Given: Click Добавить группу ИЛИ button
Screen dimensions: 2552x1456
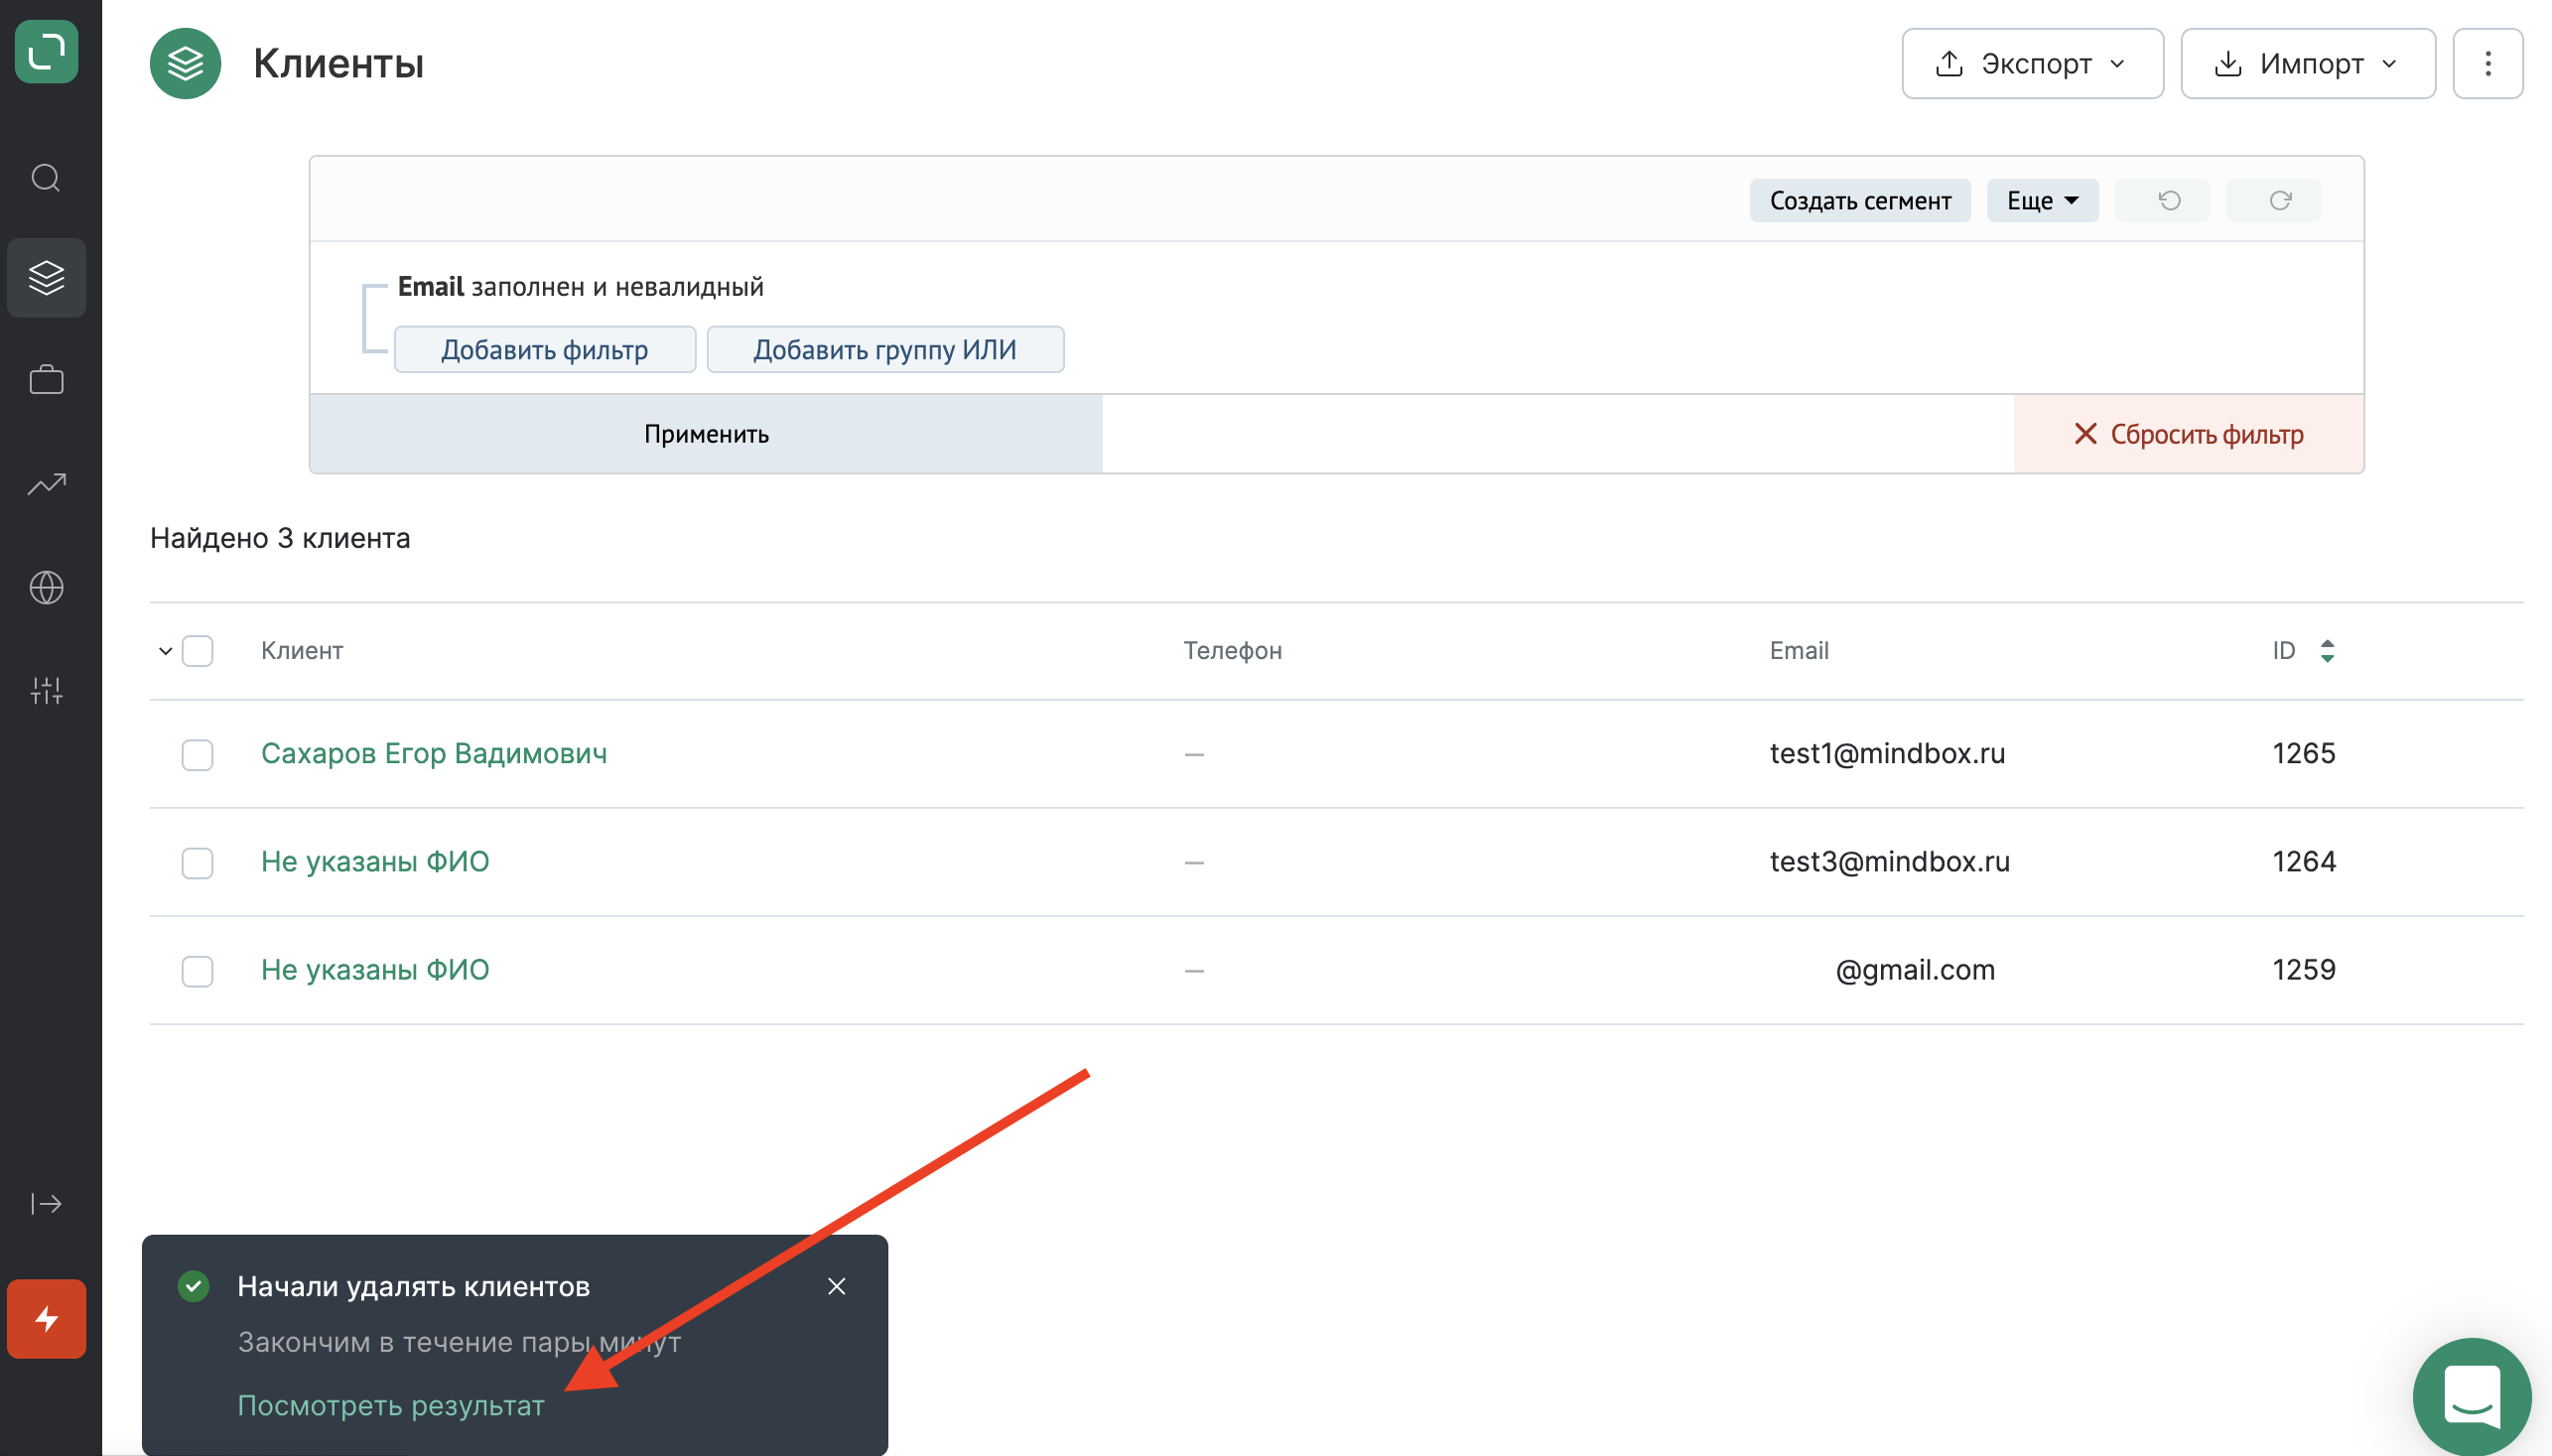Looking at the screenshot, I should tap(885, 349).
